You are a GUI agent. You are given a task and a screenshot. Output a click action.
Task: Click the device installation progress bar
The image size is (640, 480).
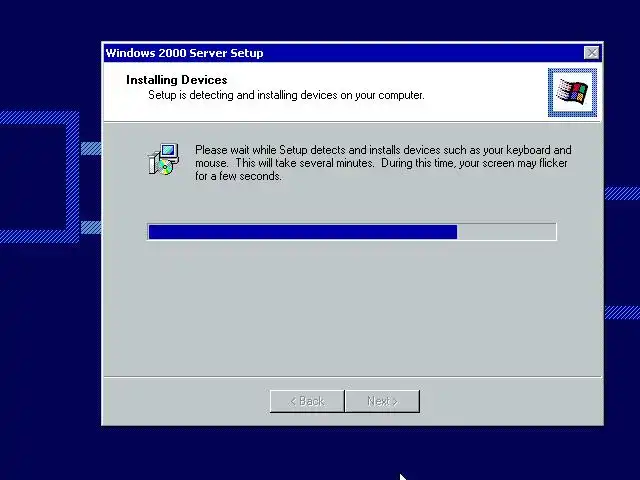pyautogui.click(x=352, y=232)
